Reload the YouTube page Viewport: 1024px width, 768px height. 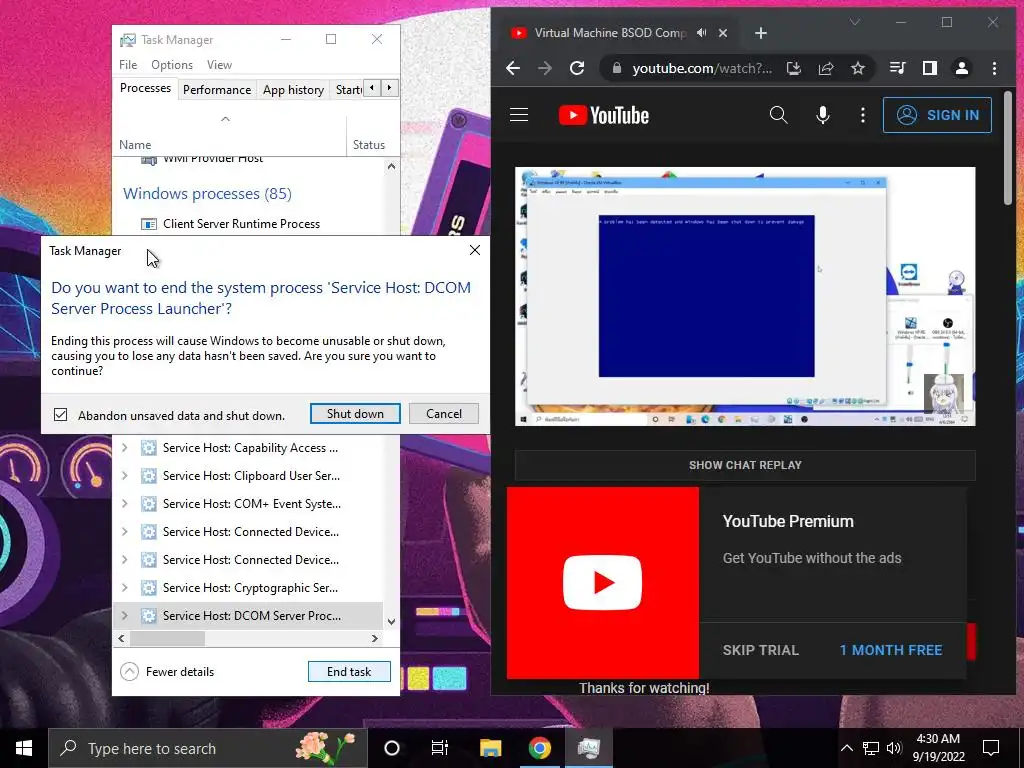pyautogui.click(x=577, y=69)
